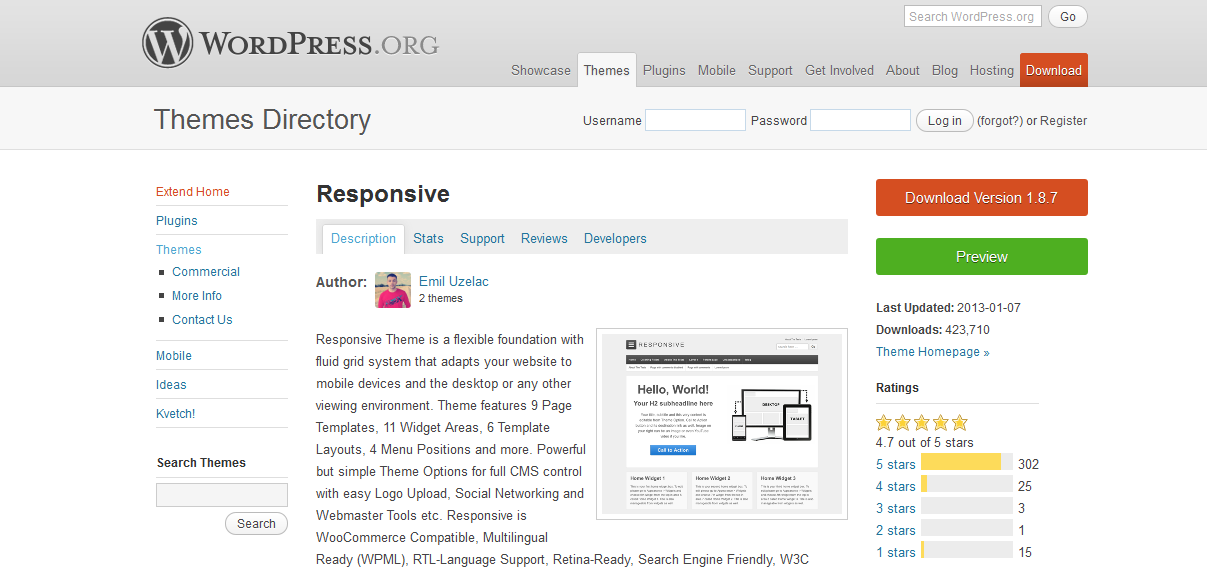Open the Contact Us sidebar link
This screenshot has height=573, width=1207.
click(202, 320)
